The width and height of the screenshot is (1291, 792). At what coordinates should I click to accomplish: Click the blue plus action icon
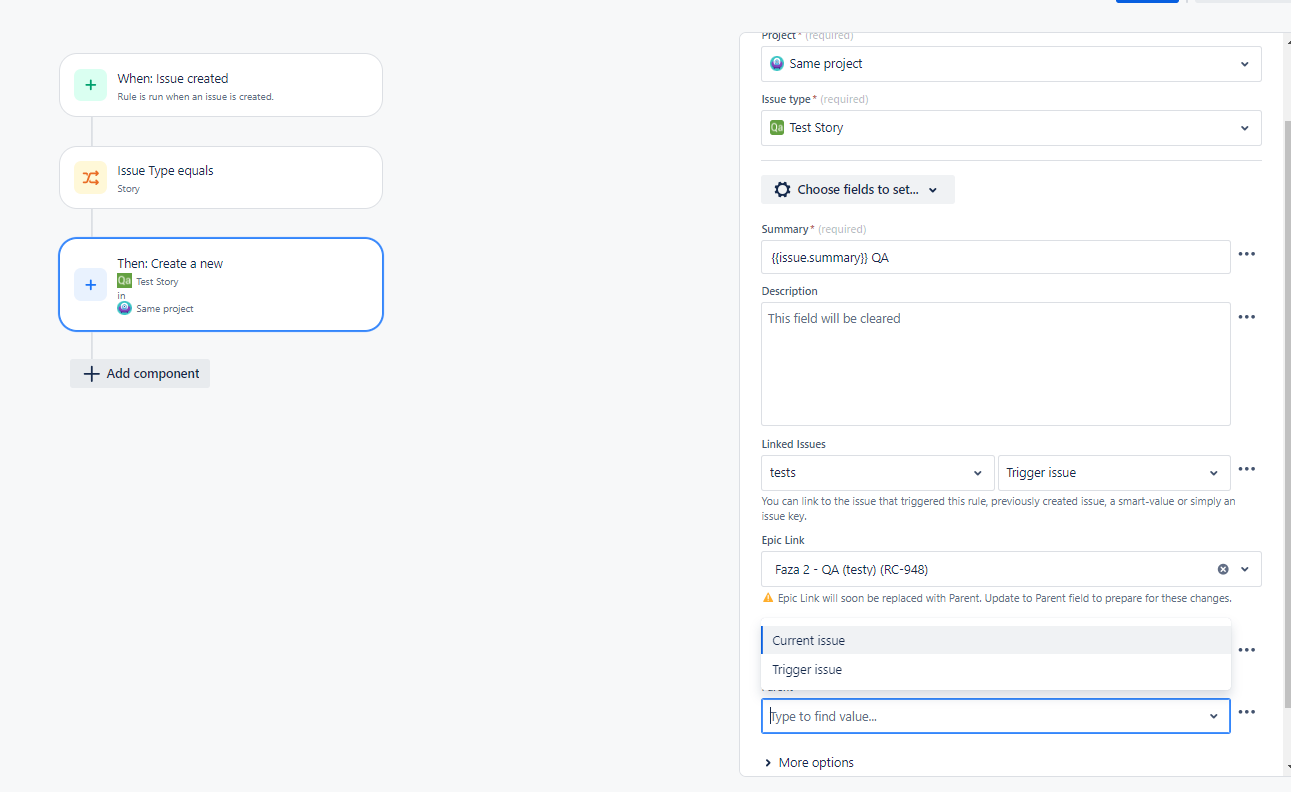(90, 285)
